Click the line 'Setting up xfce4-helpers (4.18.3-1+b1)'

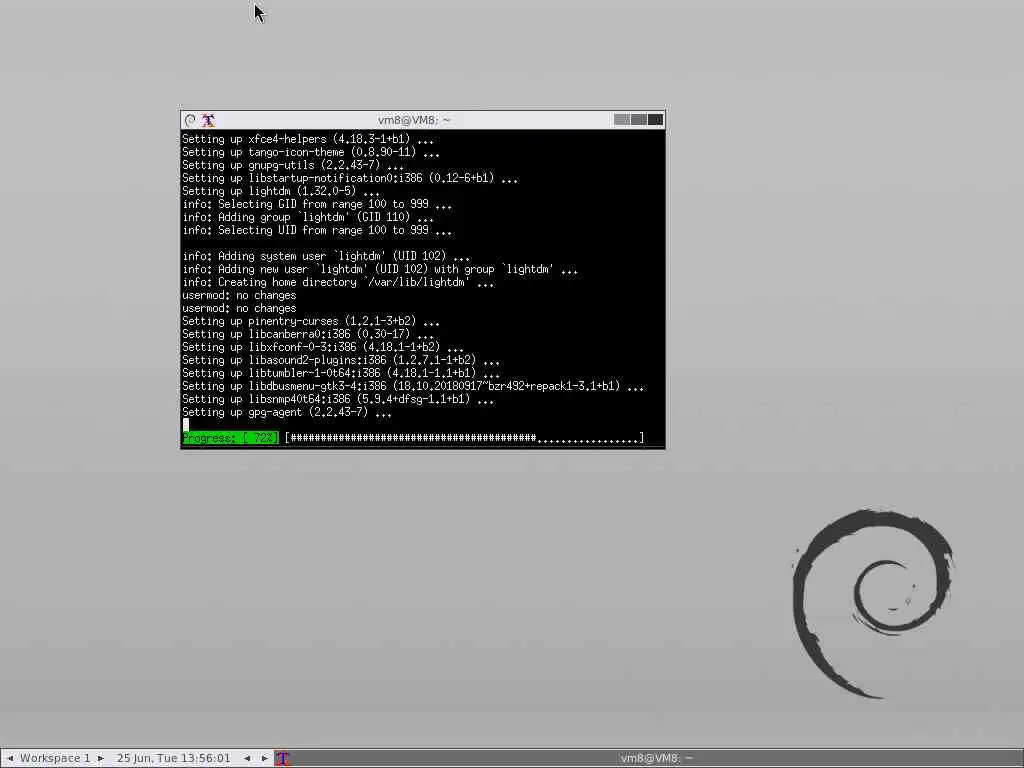(x=308, y=139)
